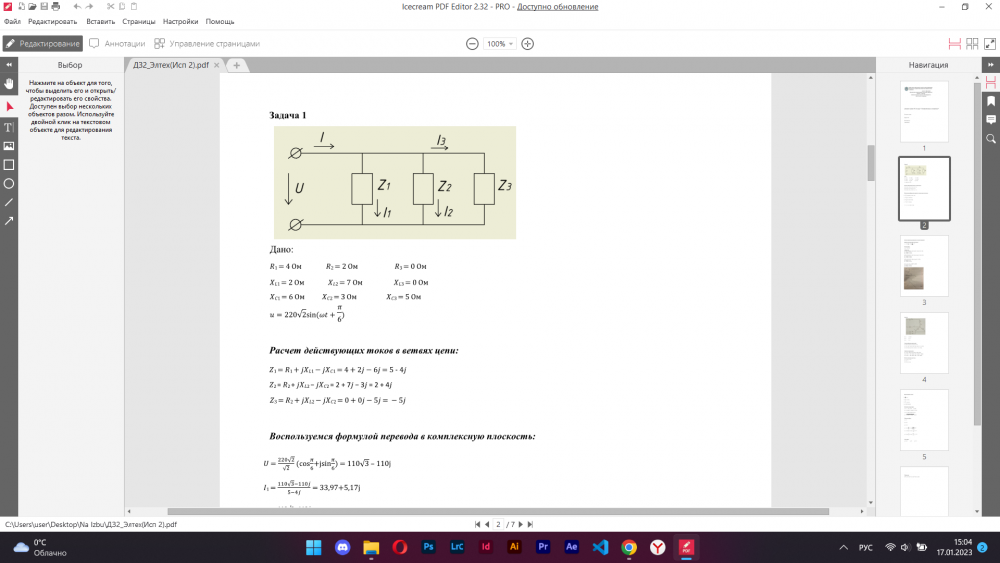Open the search panel with magnifier
Viewport: 1000px width, 563px height.
990,138
